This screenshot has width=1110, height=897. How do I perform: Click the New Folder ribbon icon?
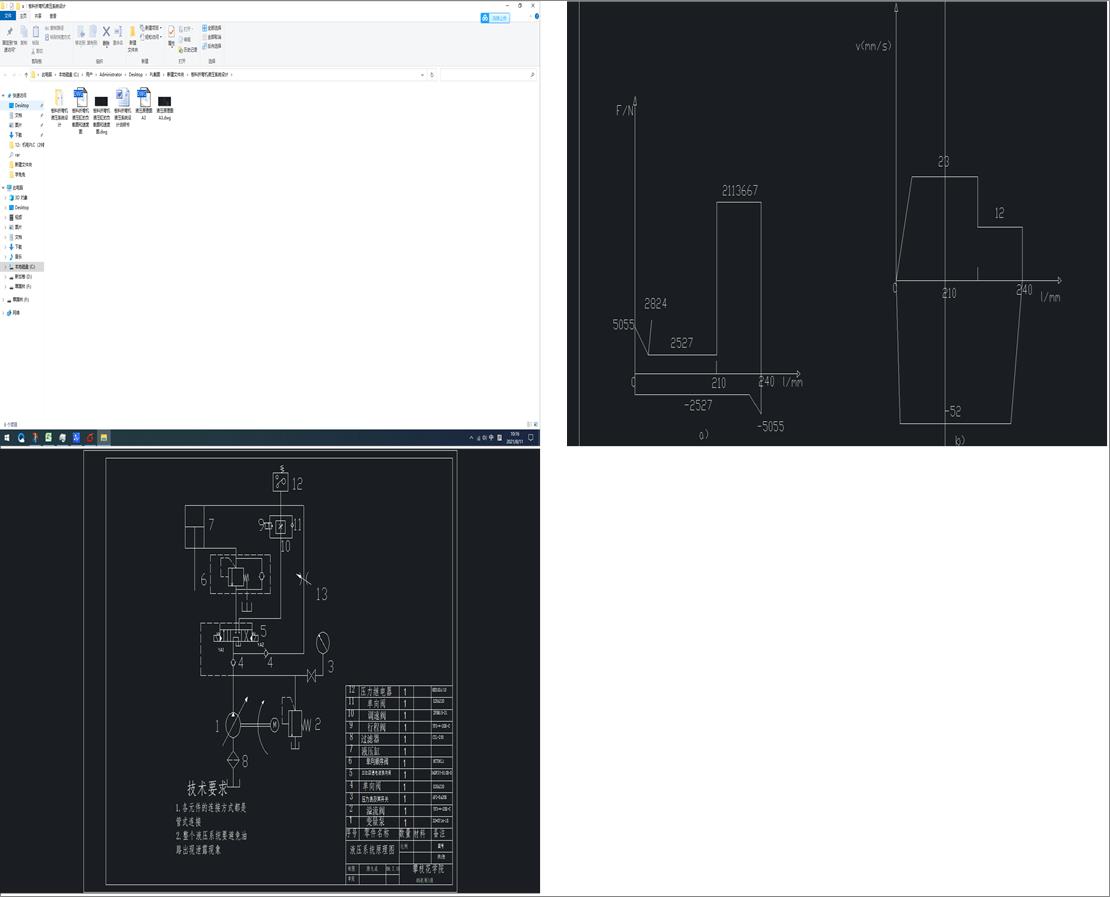(x=132, y=33)
